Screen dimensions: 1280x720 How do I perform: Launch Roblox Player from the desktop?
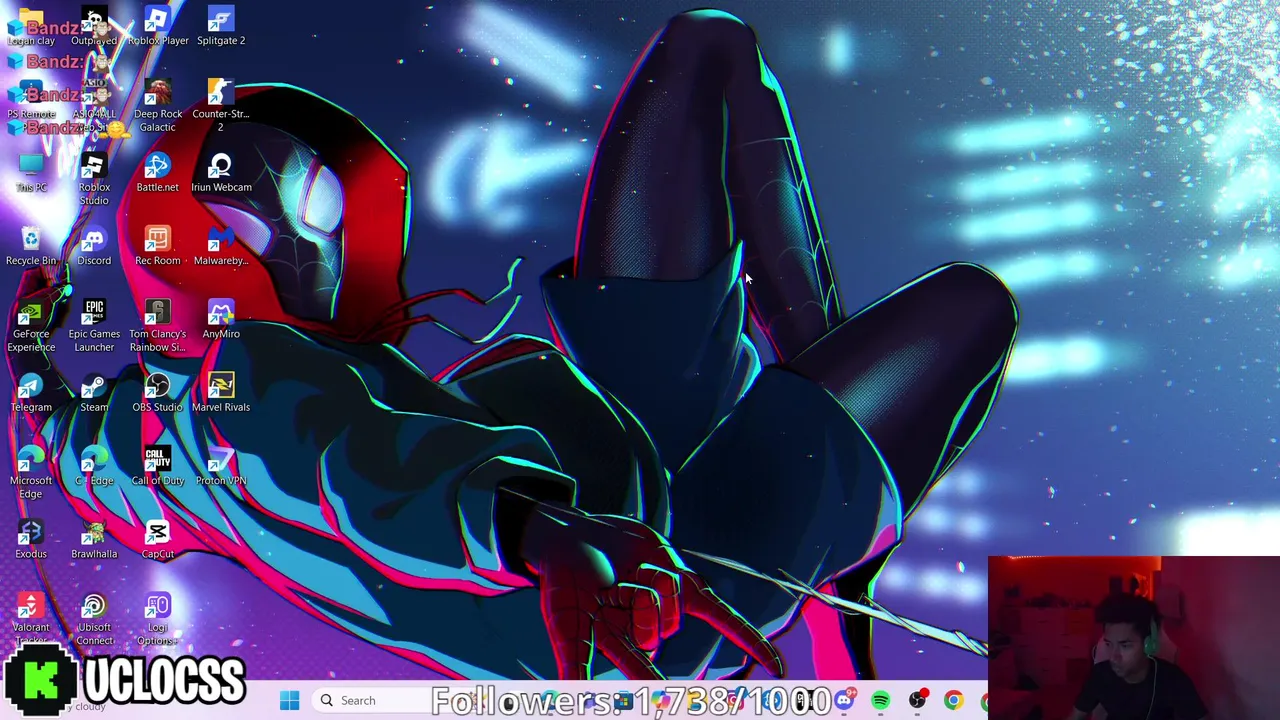click(157, 27)
